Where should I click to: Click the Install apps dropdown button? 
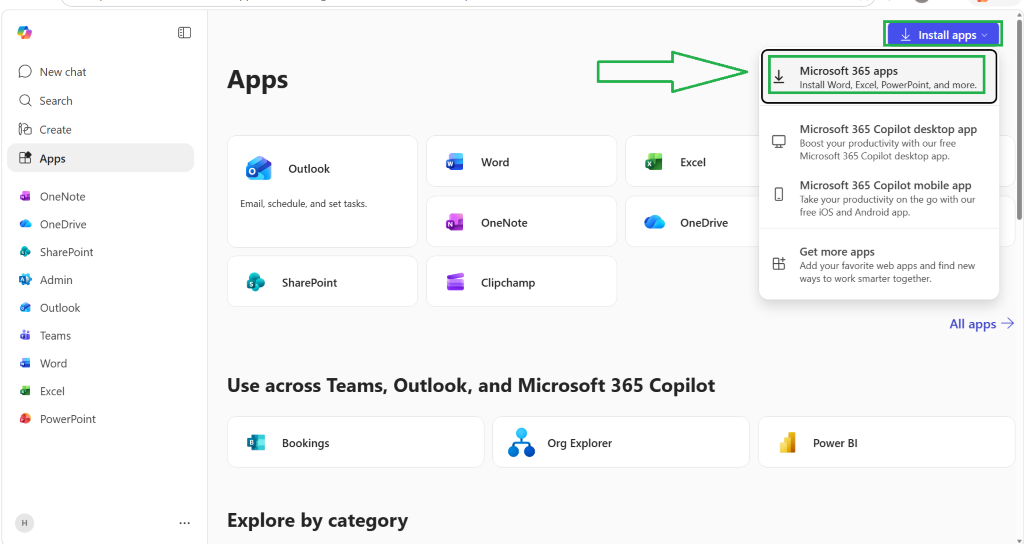[943, 35]
